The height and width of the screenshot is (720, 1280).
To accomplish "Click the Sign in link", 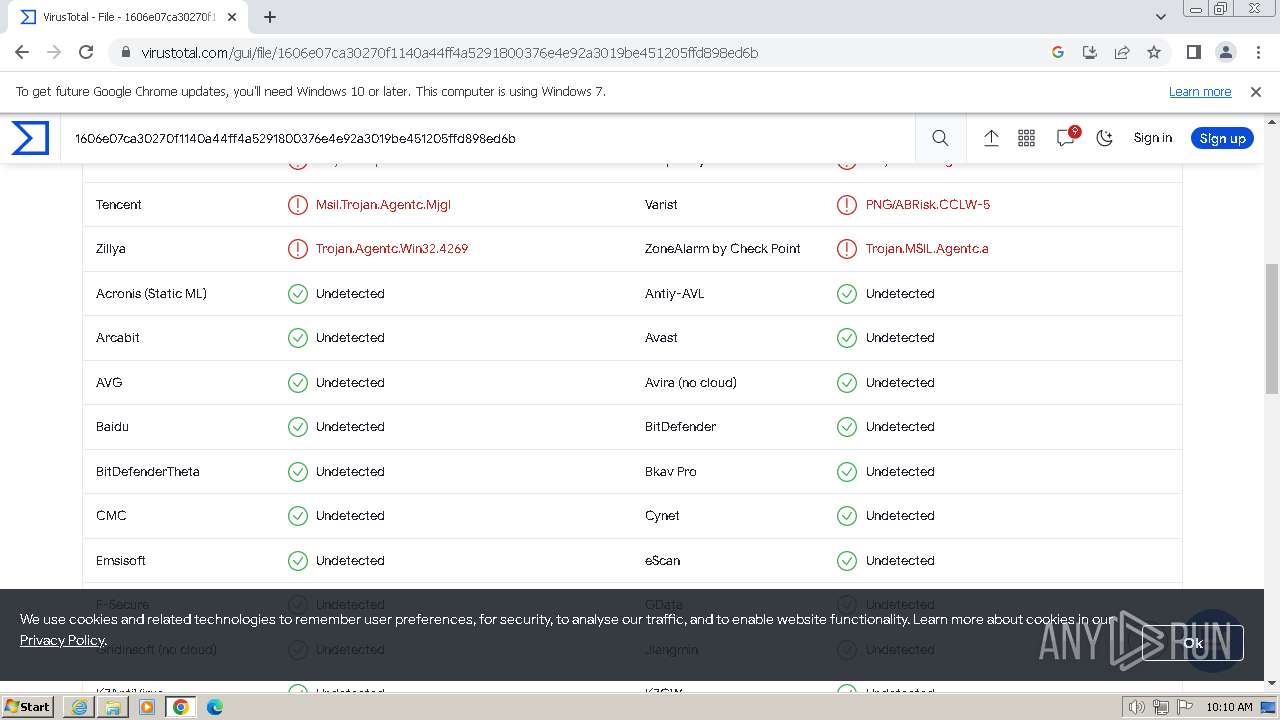I will coord(1152,138).
